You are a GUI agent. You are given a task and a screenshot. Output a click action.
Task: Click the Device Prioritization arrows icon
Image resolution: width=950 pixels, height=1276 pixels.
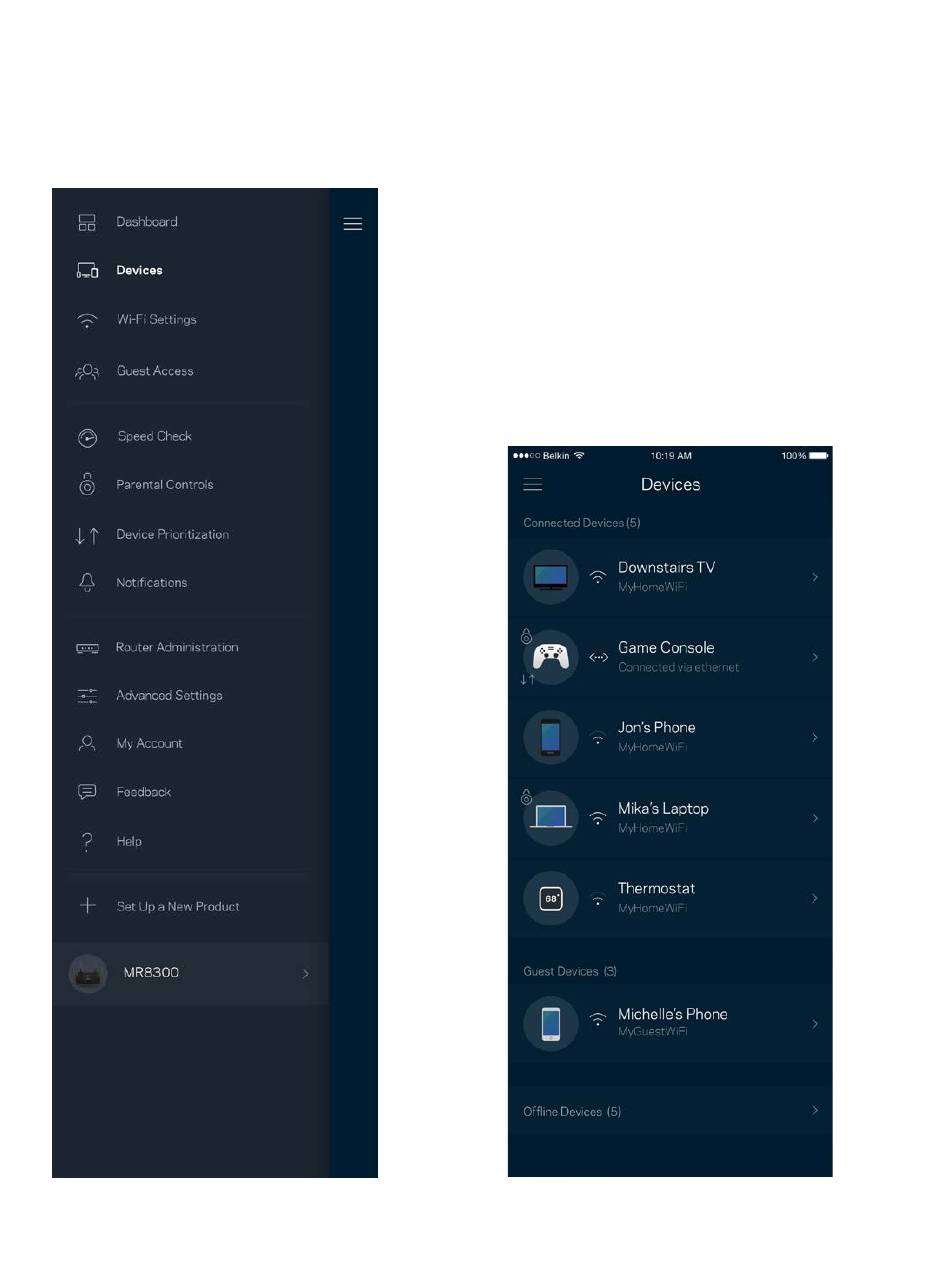point(87,535)
